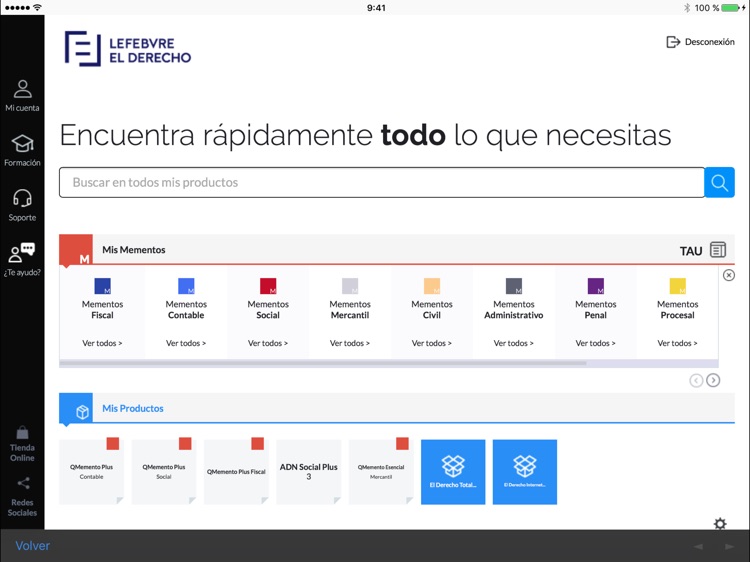Tap the Bluetooth status icon
The height and width of the screenshot is (562, 750).
[x=687, y=8]
